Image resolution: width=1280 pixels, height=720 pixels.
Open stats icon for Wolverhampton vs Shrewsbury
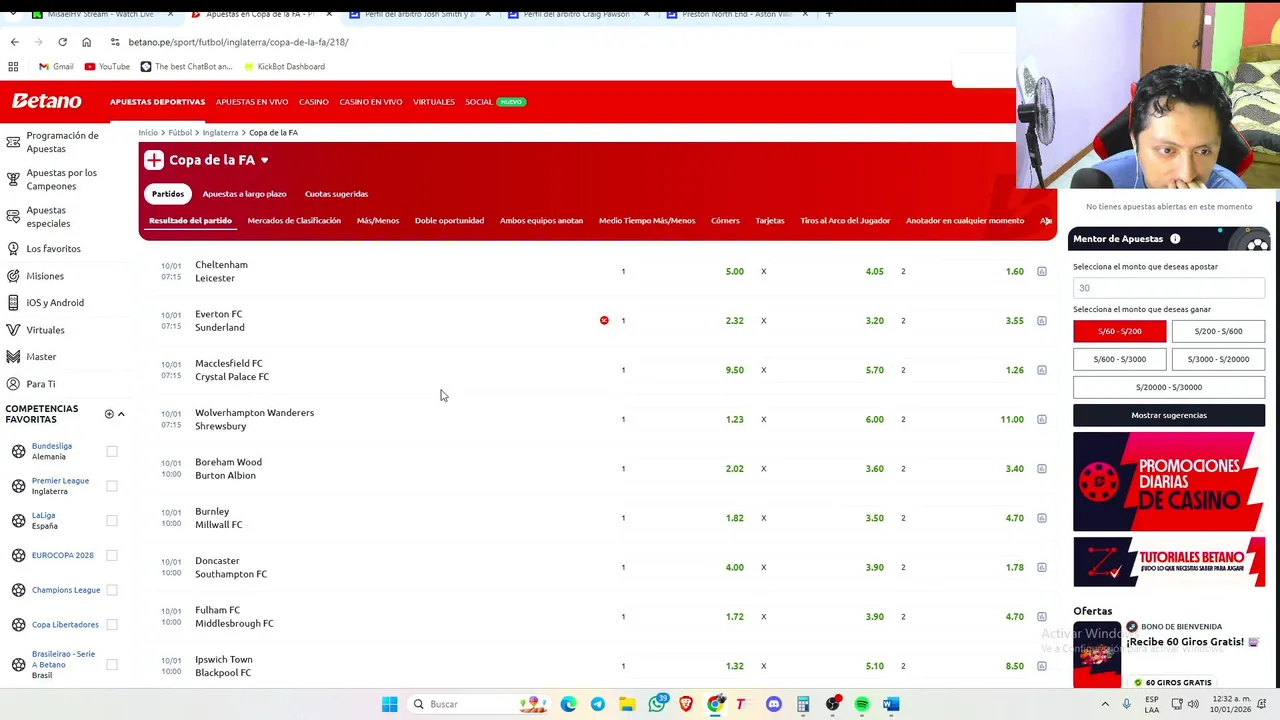tap(1041, 419)
